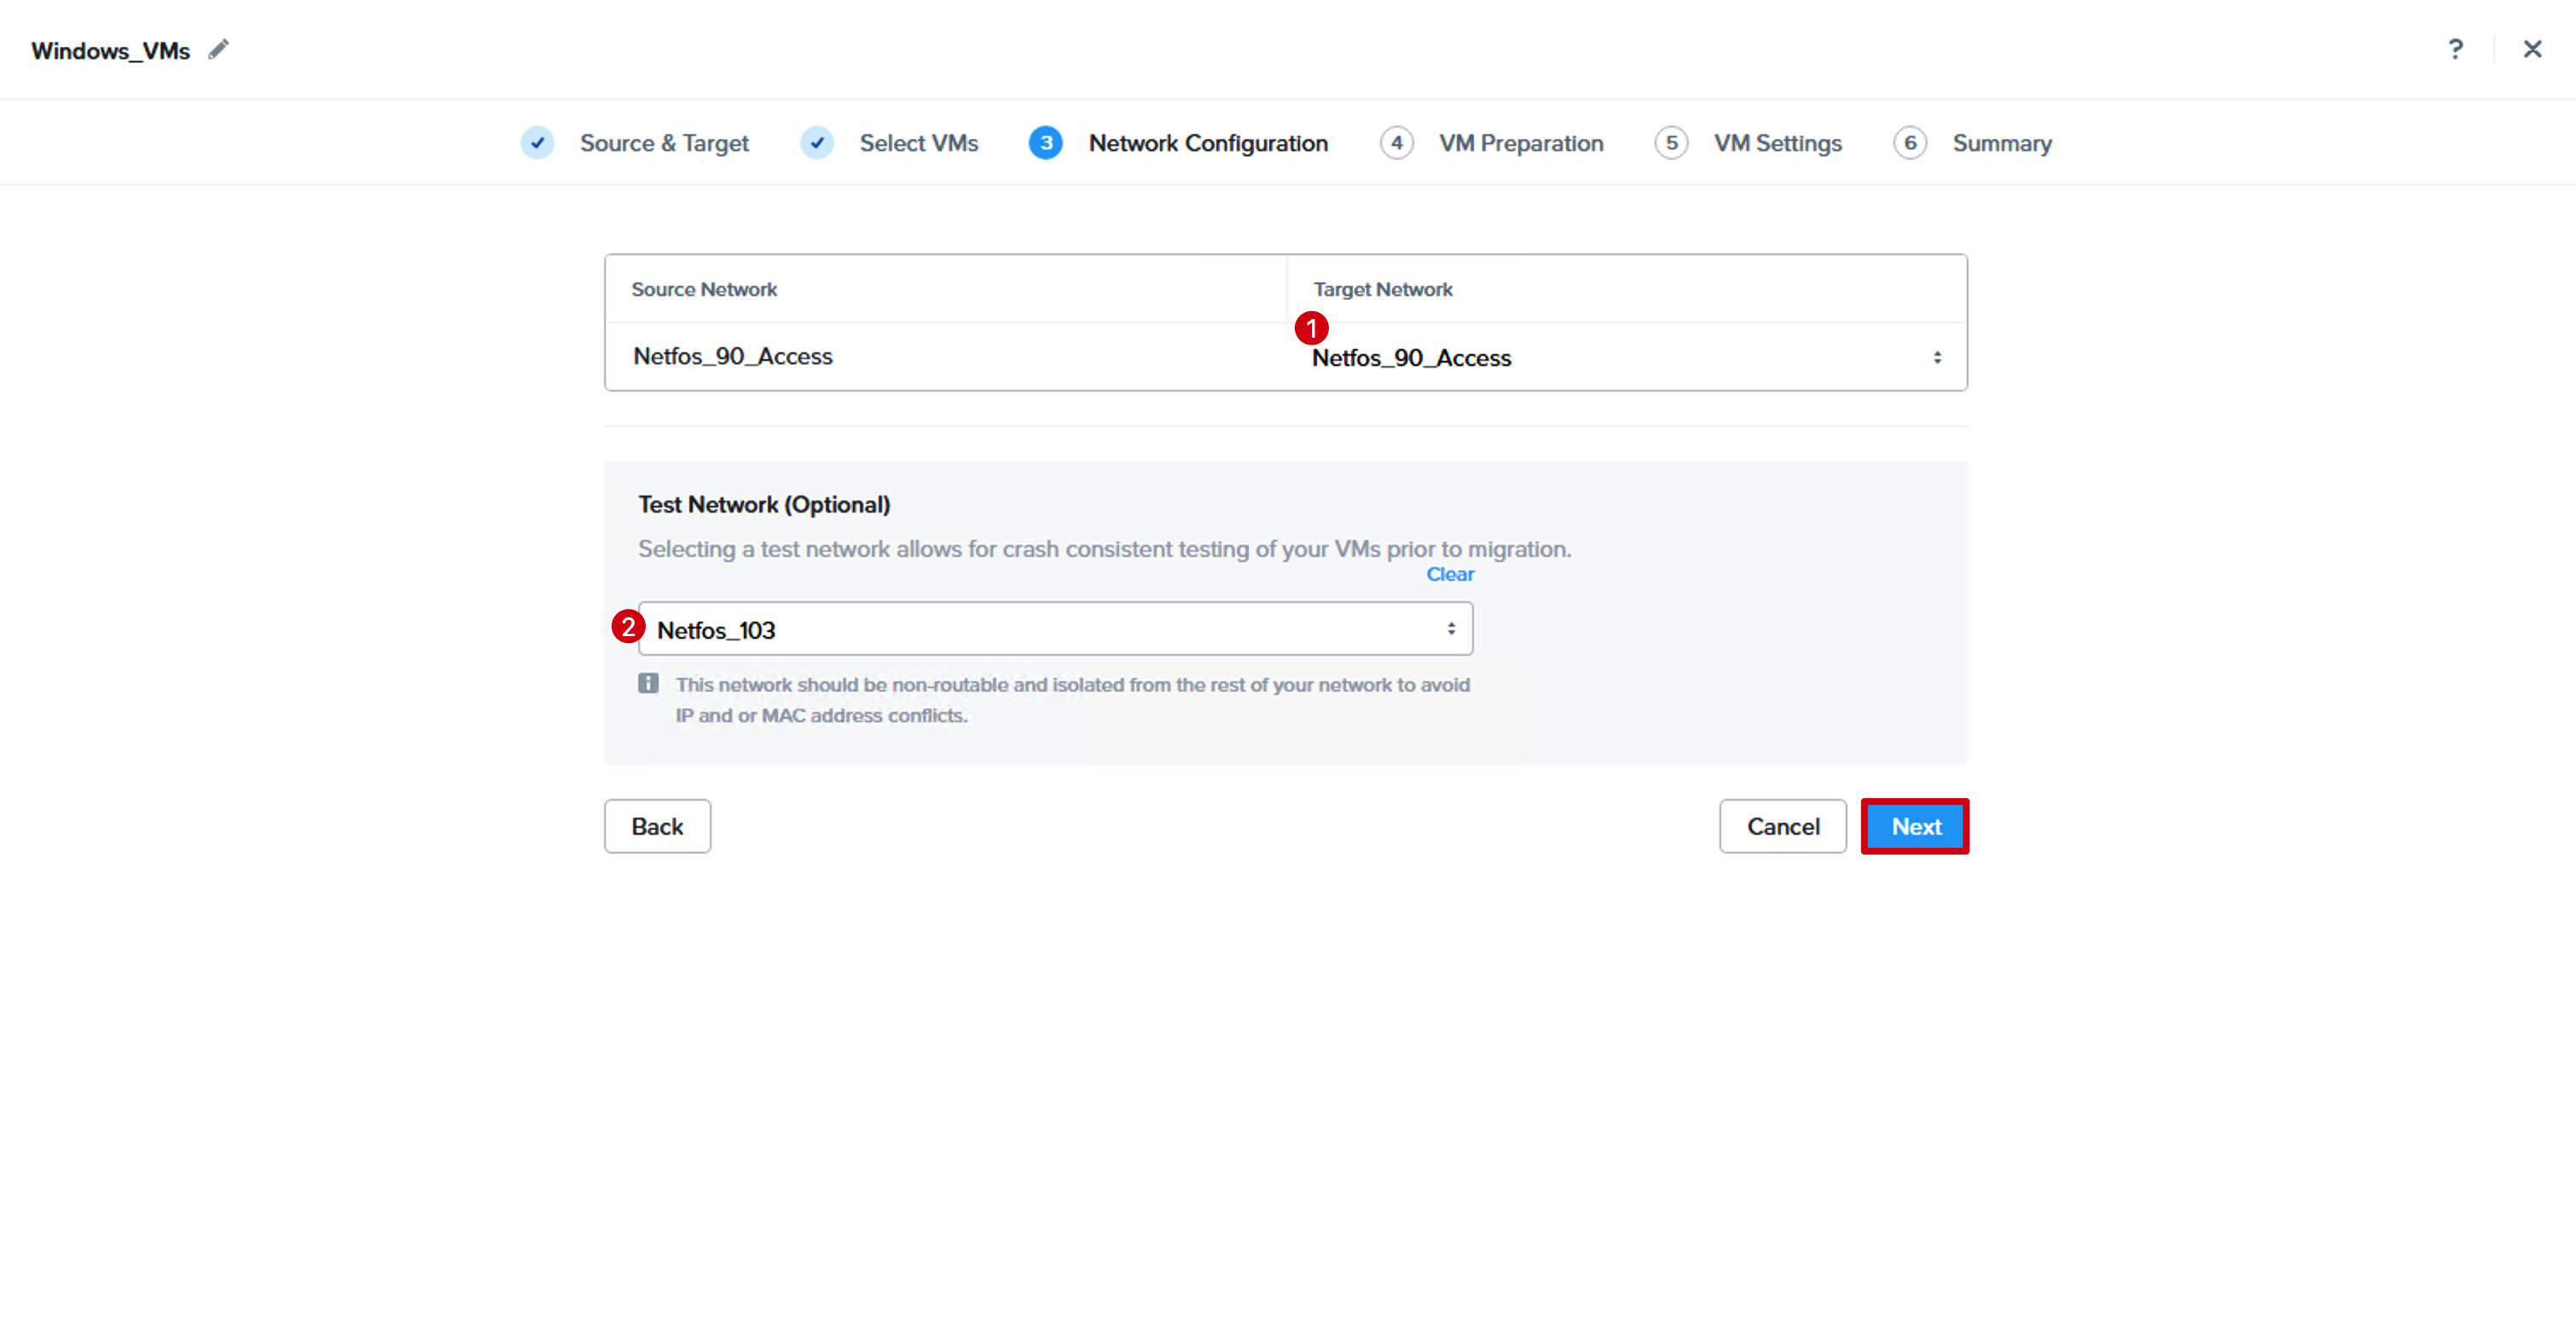Open the VM Settings step
Image resolution: width=2576 pixels, height=1327 pixels.
click(x=1777, y=143)
